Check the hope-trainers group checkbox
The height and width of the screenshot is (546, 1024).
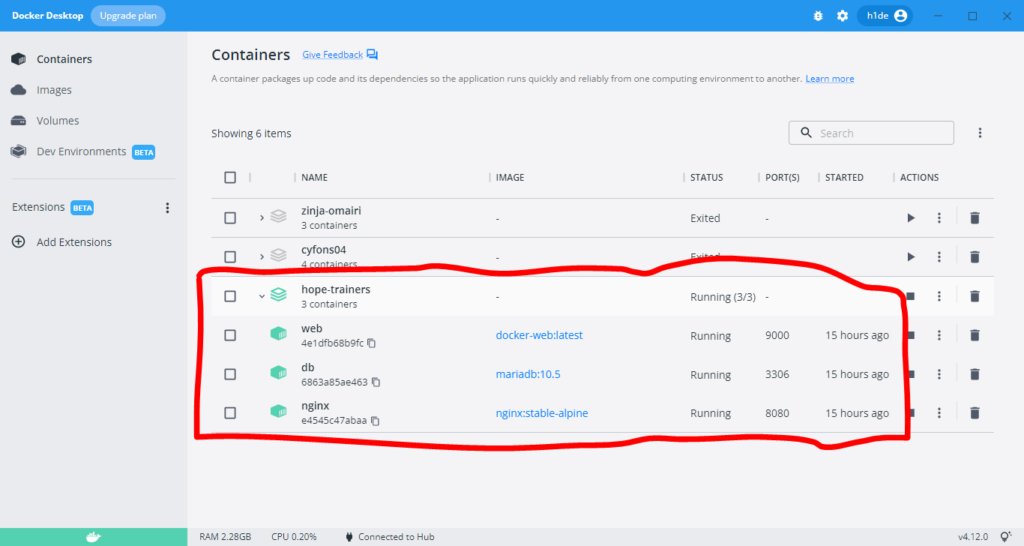(230, 296)
